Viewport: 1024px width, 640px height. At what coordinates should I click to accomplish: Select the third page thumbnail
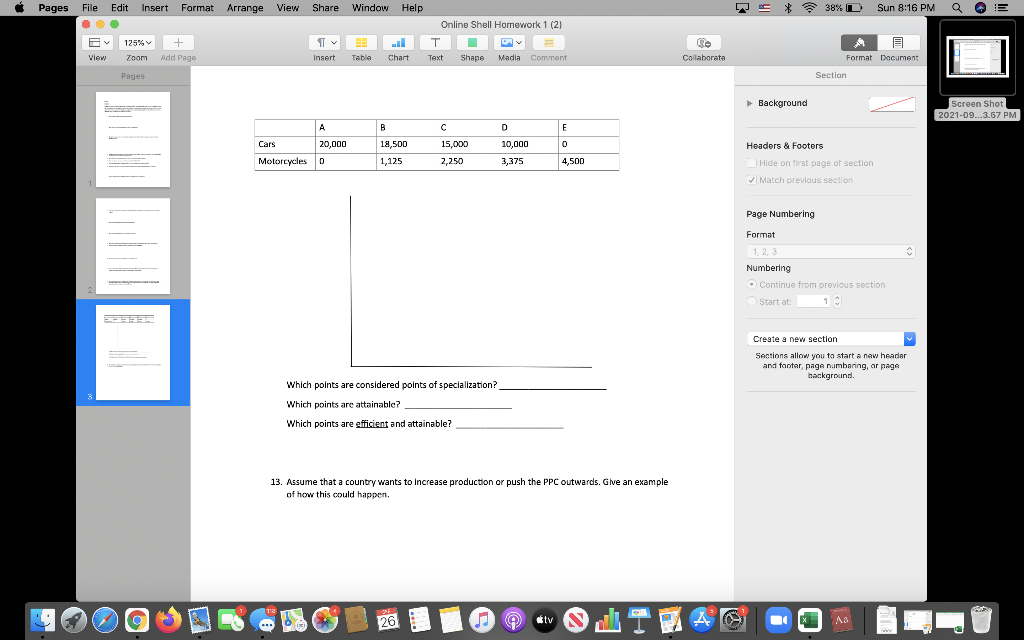pos(133,354)
